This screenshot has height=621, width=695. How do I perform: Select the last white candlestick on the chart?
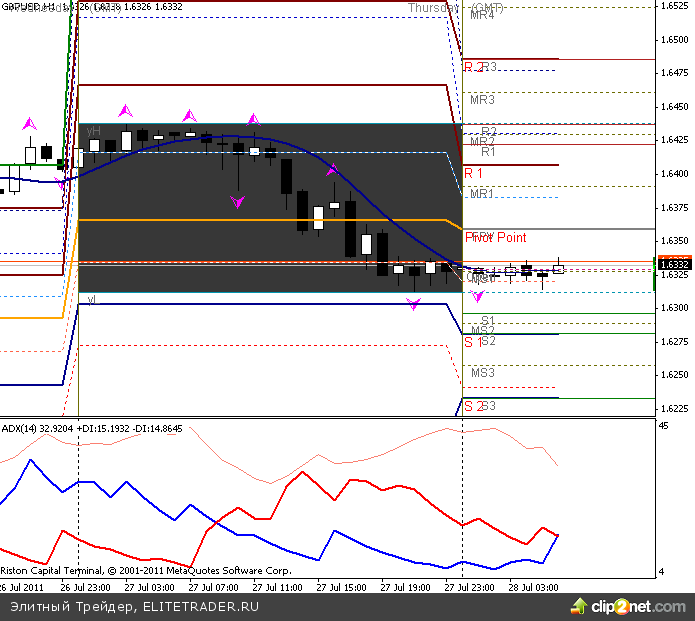(x=558, y=269)
